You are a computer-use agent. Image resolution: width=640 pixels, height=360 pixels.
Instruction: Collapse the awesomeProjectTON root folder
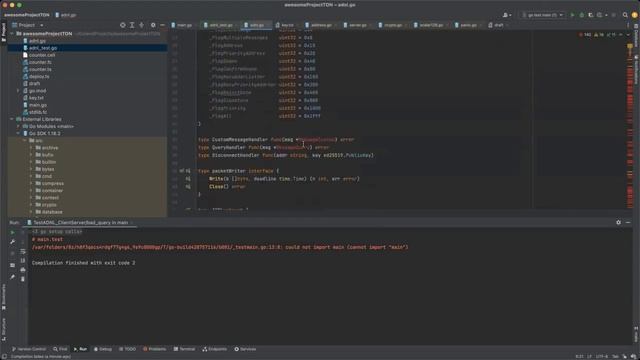[x=12, y=33]
